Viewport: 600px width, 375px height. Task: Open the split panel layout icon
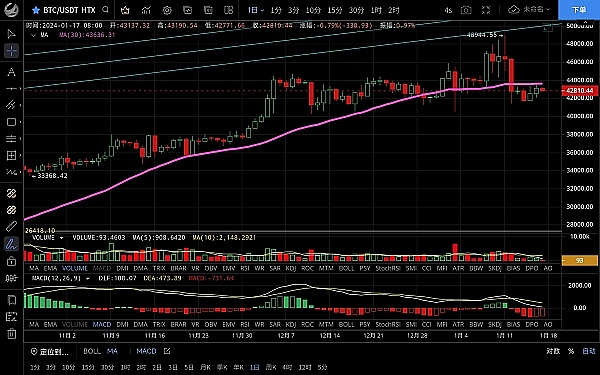[228, 10]
